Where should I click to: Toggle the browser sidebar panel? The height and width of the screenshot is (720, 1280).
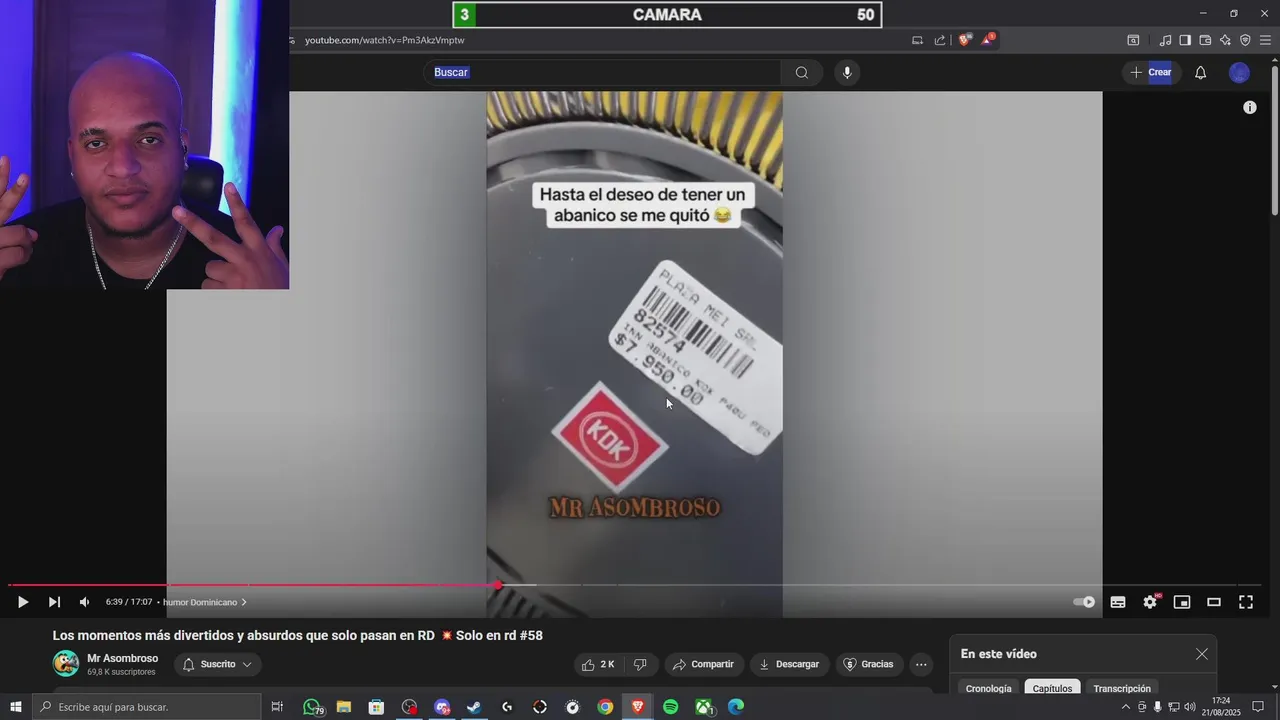(x=1185, y=40)
